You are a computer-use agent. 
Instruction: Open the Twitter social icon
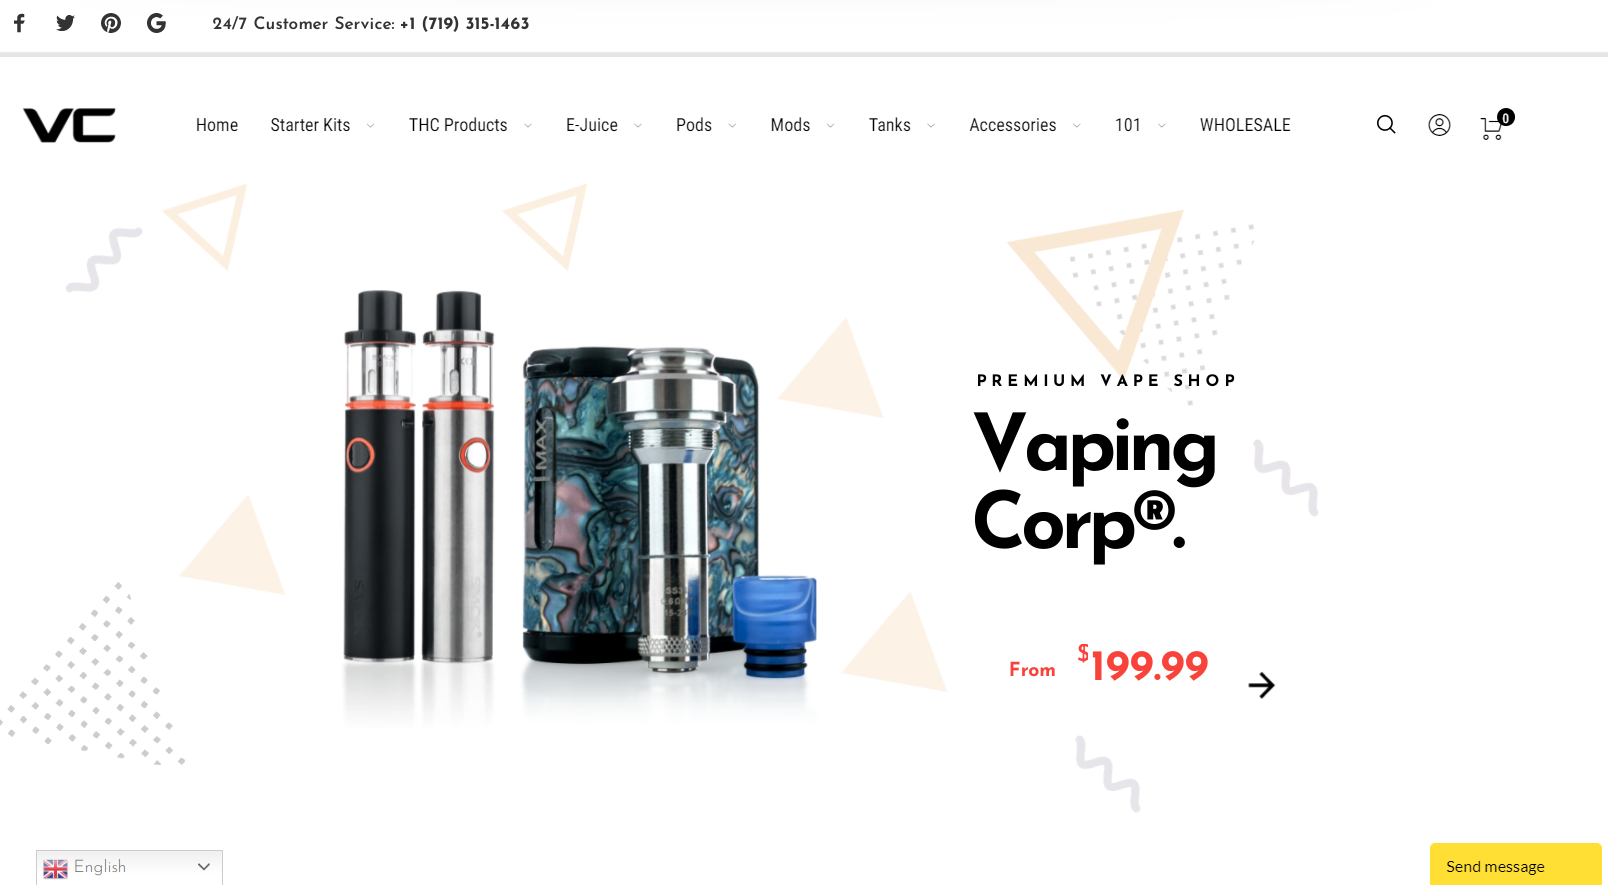coord(65,23)
